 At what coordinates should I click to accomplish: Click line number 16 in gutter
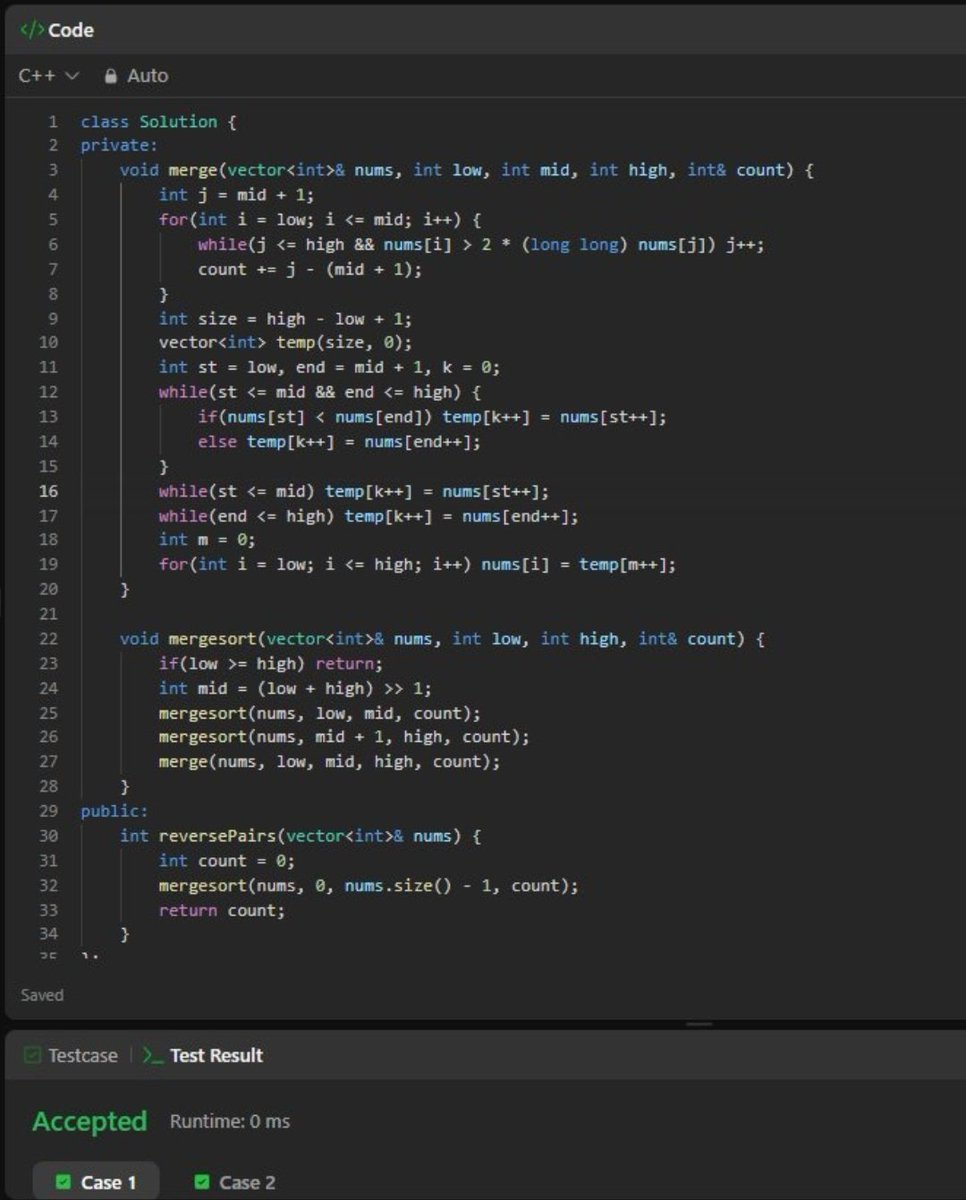tap(49, 491)
